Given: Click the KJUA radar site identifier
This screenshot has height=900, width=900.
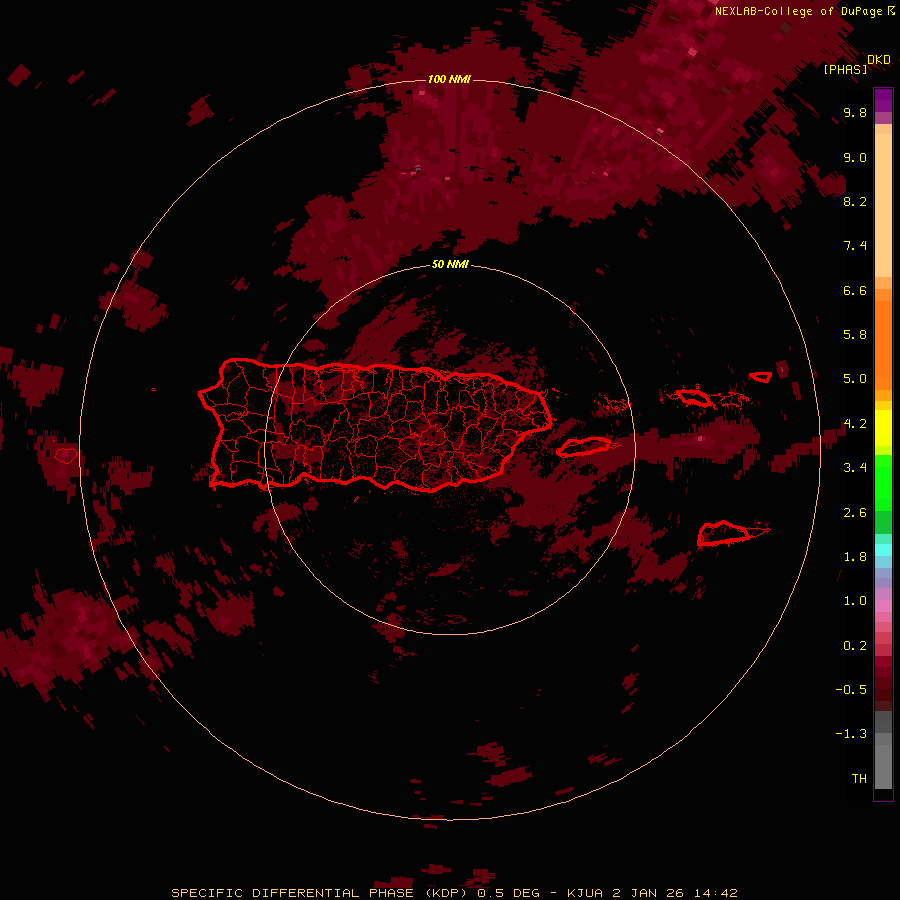Looking at the screenshot, I should pos(585,893).
